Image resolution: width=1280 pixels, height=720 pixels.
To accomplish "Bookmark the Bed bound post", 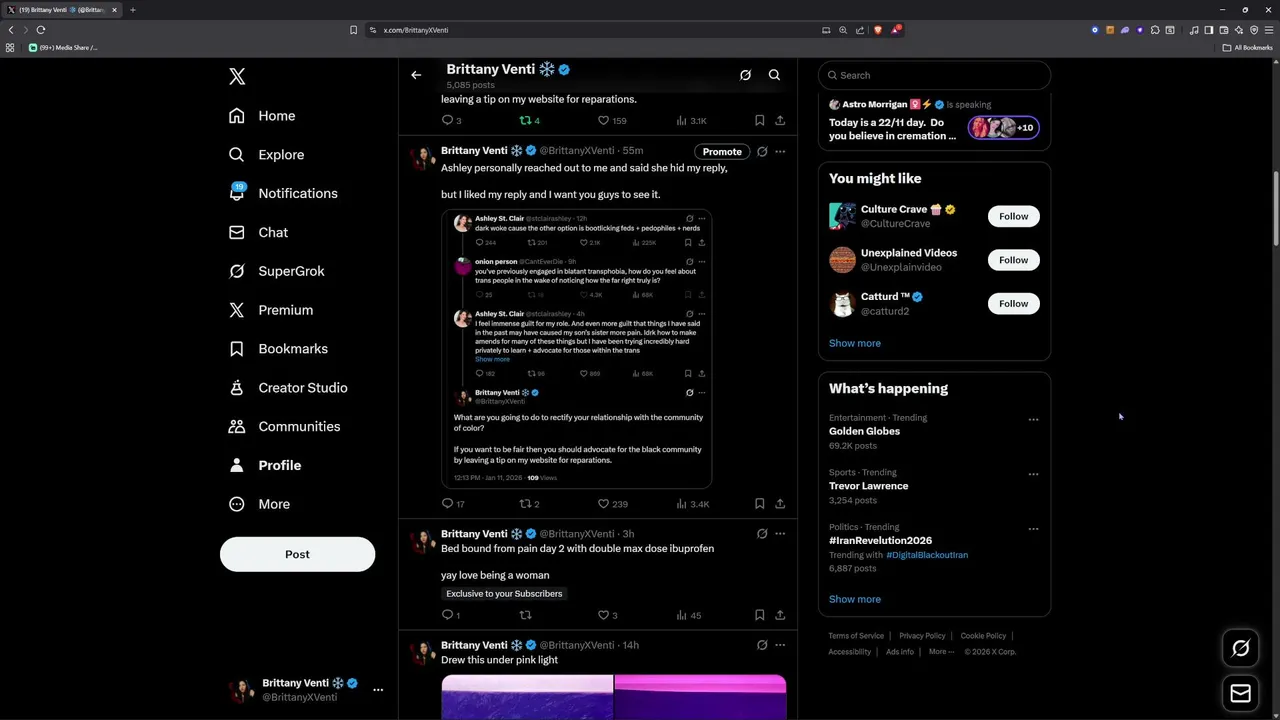I will pyautogui.click(x=759, y=615).
